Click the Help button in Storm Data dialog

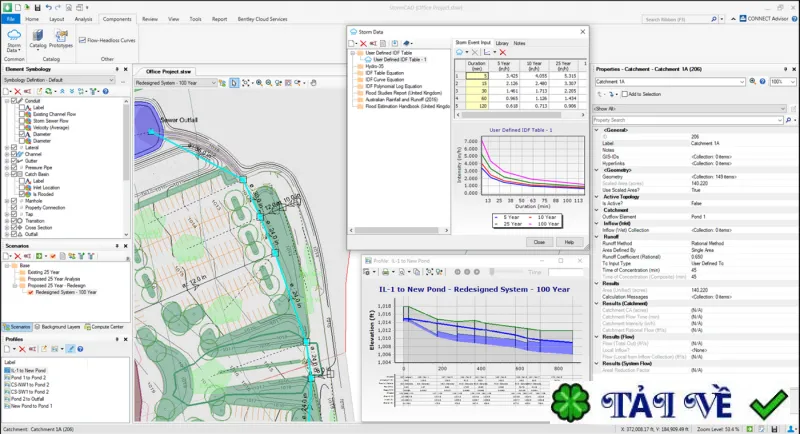coord(569,242)
